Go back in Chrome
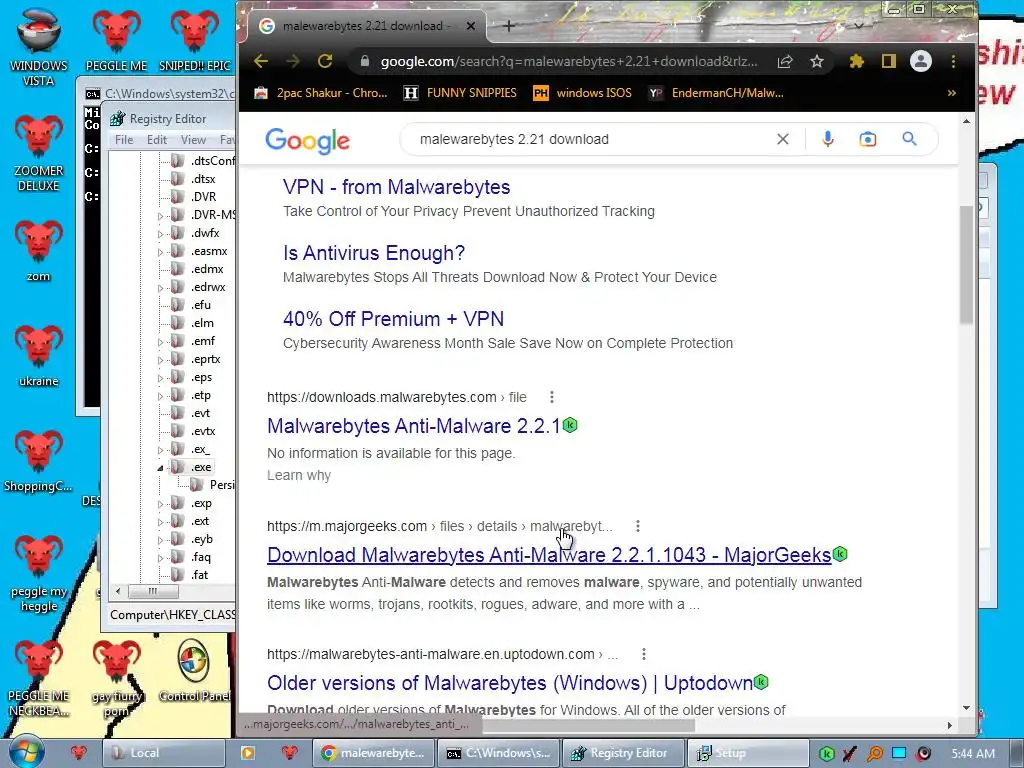 click(x=261, y=61)
